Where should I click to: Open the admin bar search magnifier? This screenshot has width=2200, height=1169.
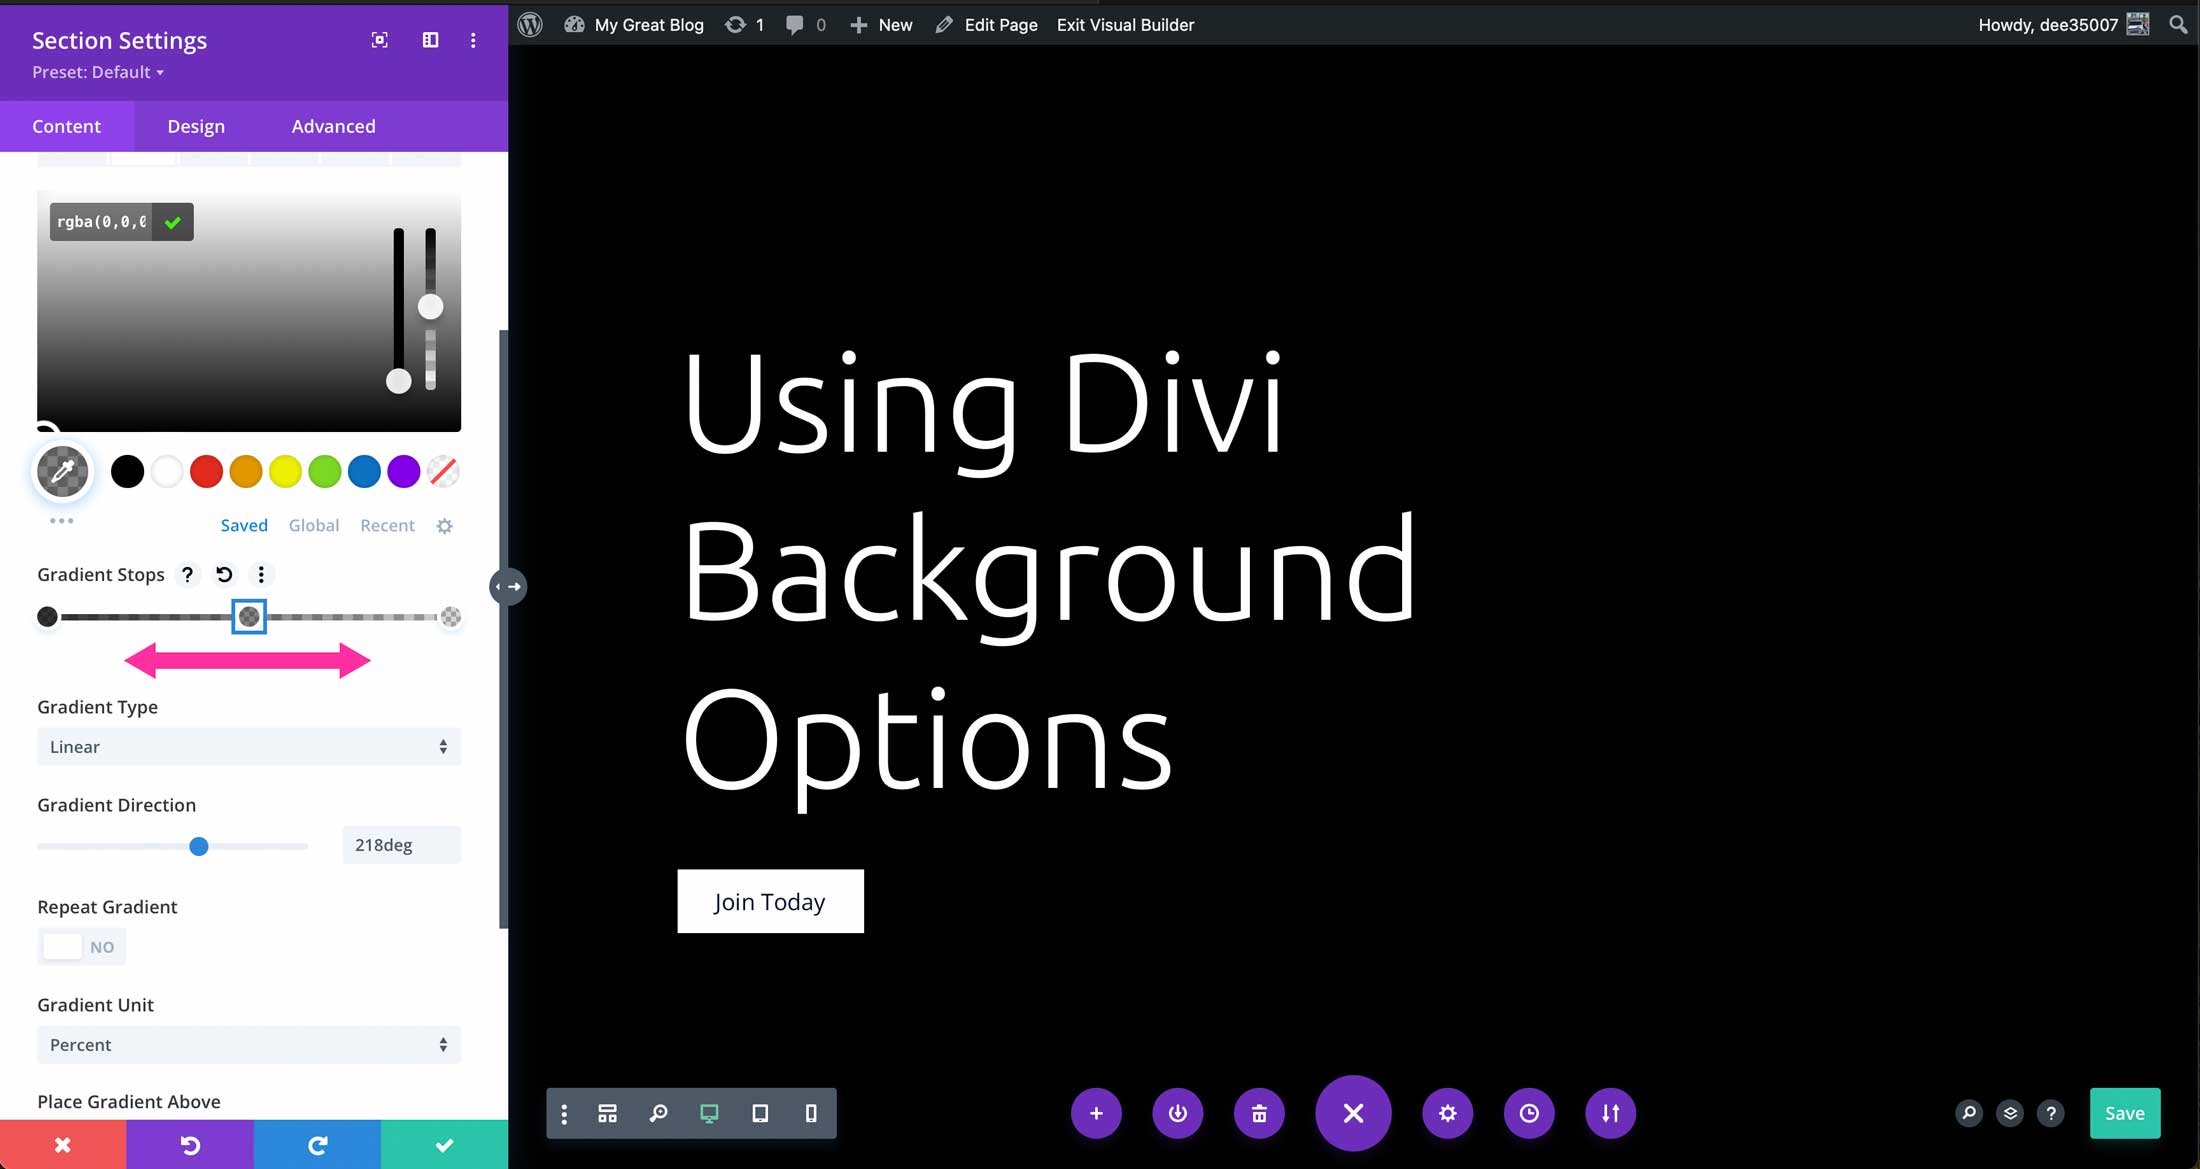(2178, 25)
